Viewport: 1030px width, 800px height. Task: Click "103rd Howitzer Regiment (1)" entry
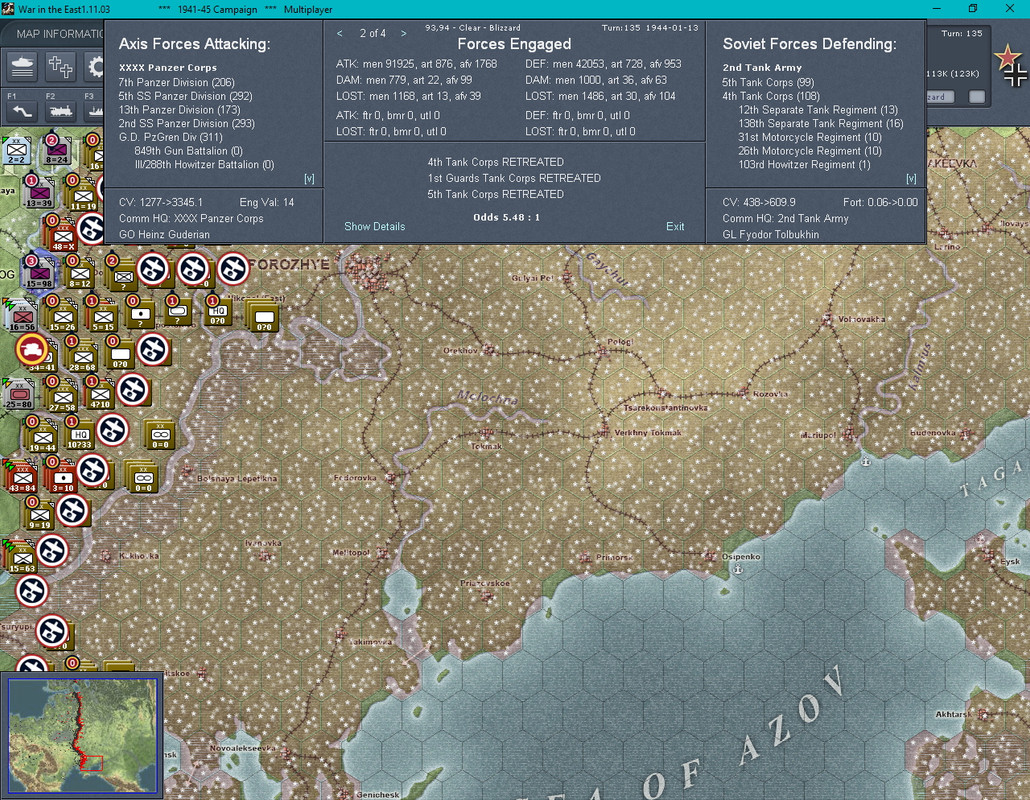[804, 165]
